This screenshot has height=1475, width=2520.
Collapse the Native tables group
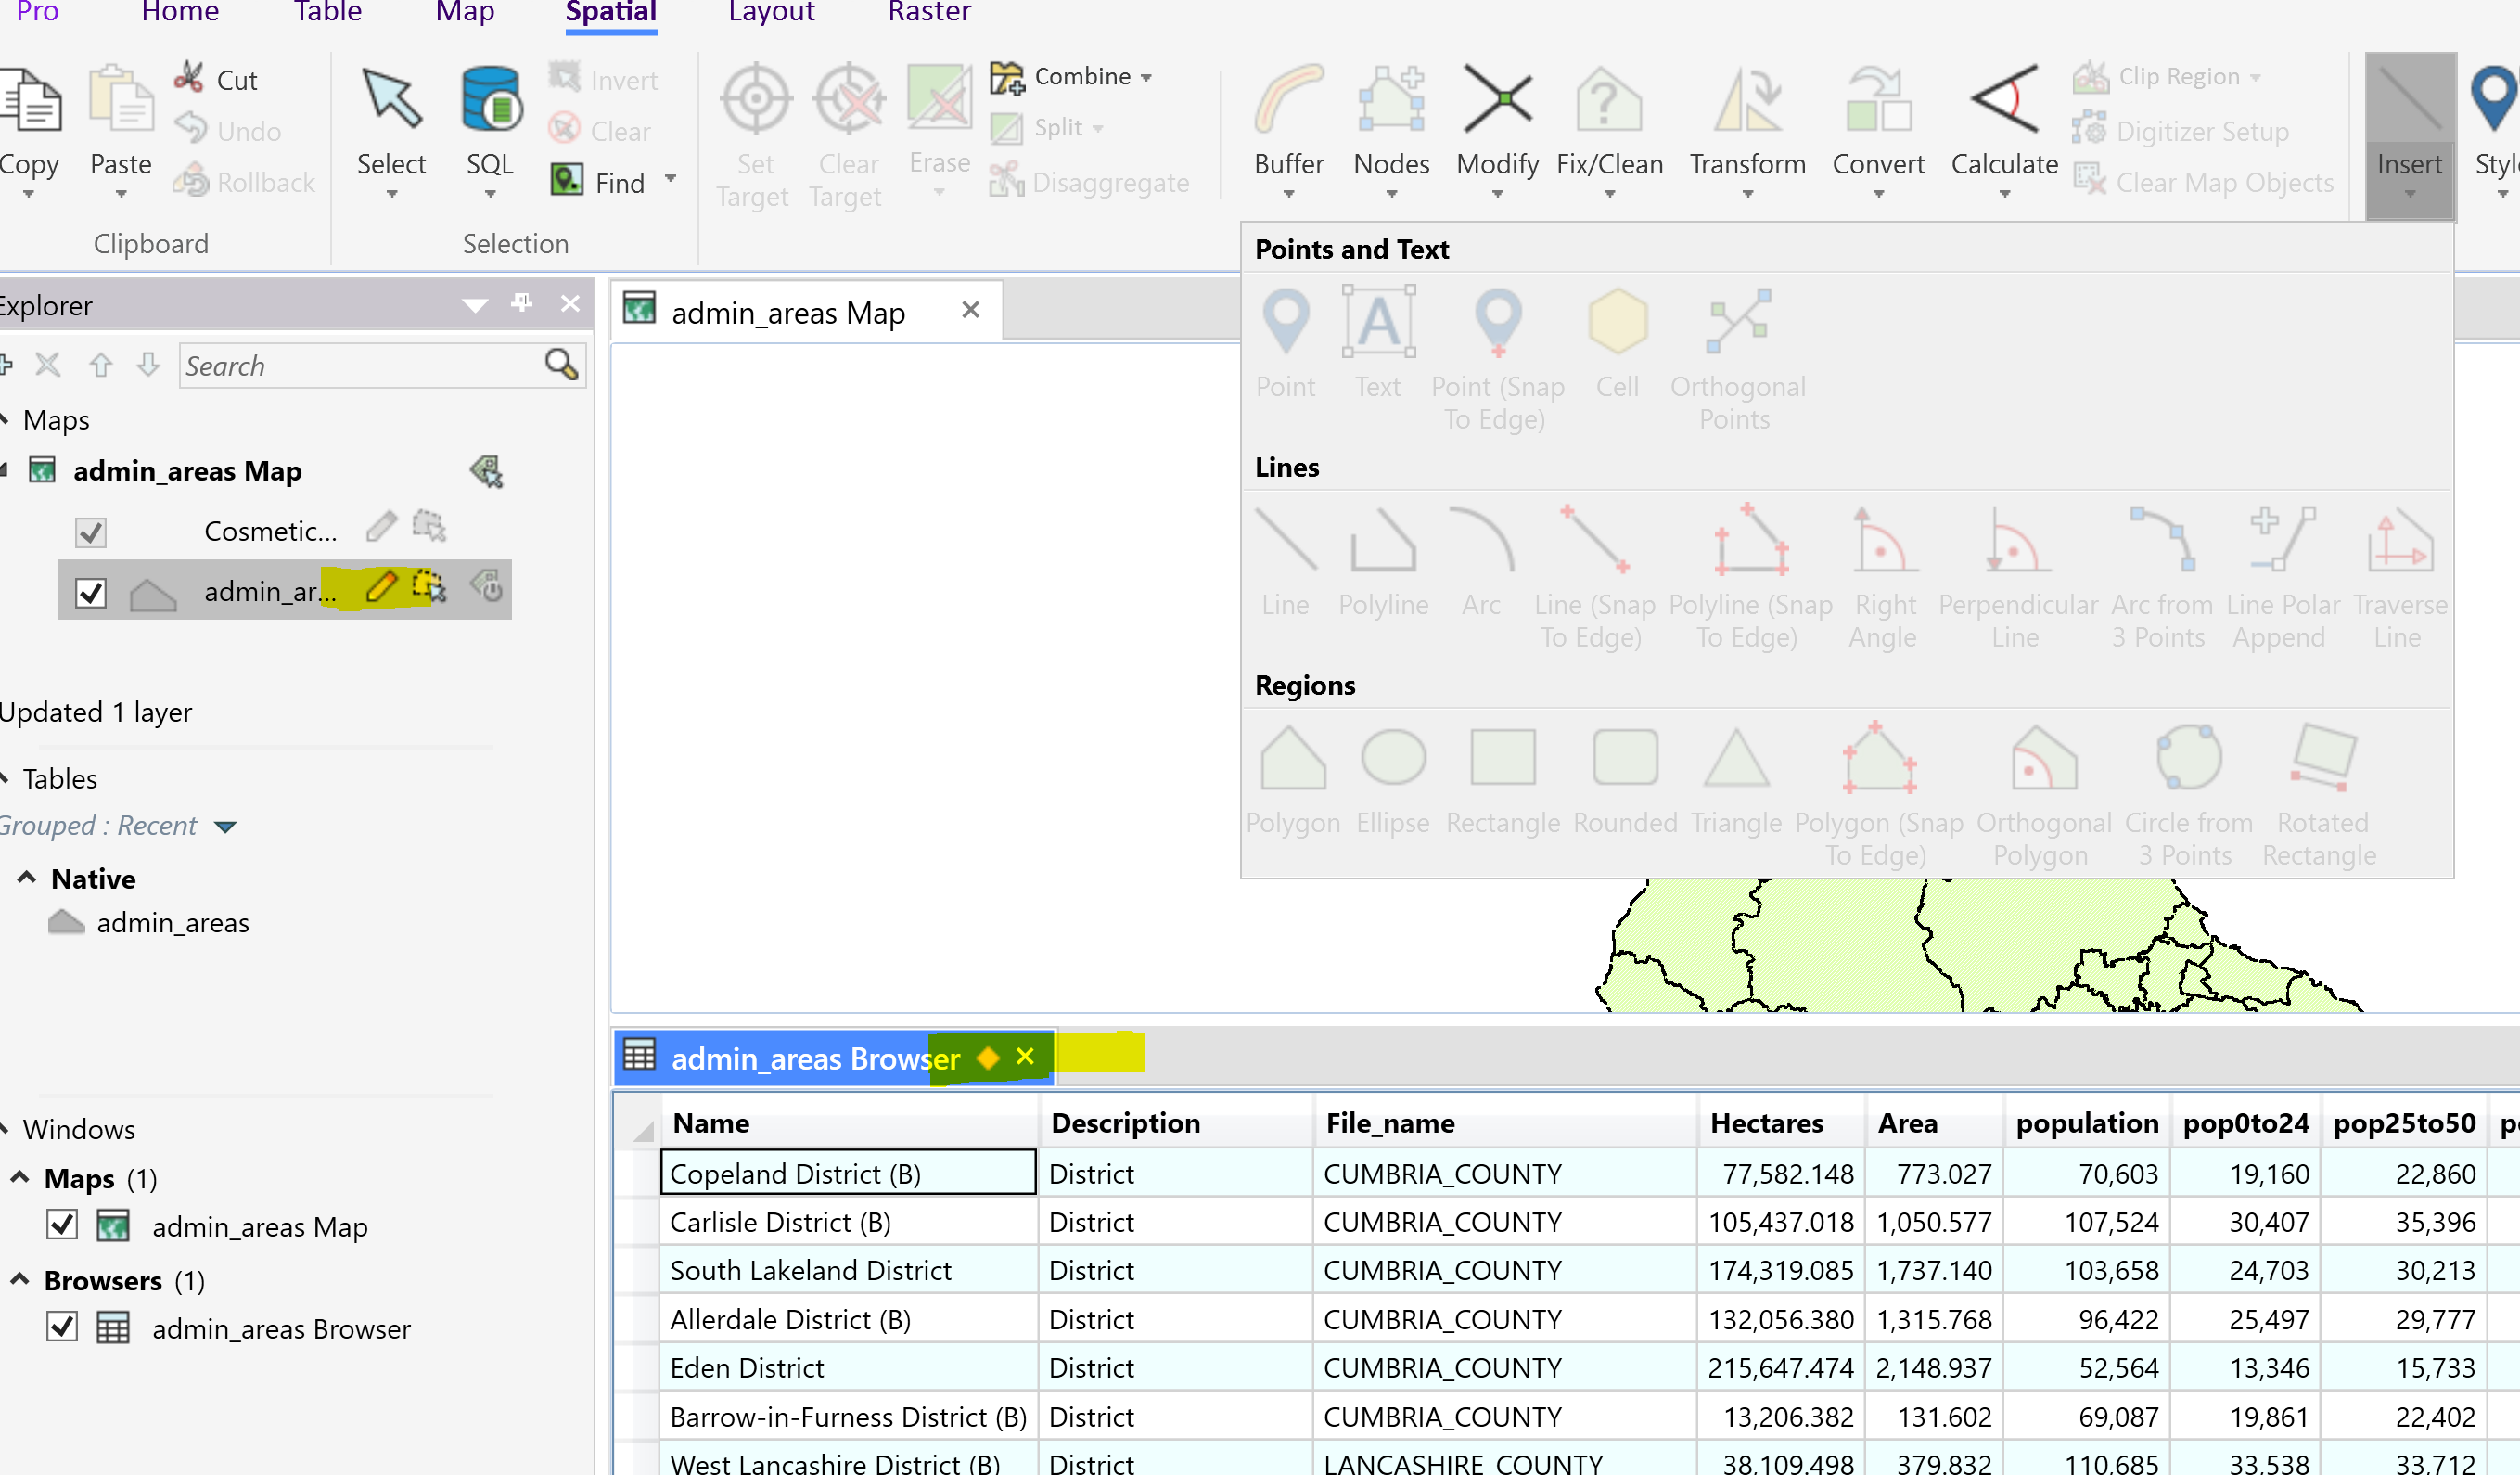(x=25, y=878)
